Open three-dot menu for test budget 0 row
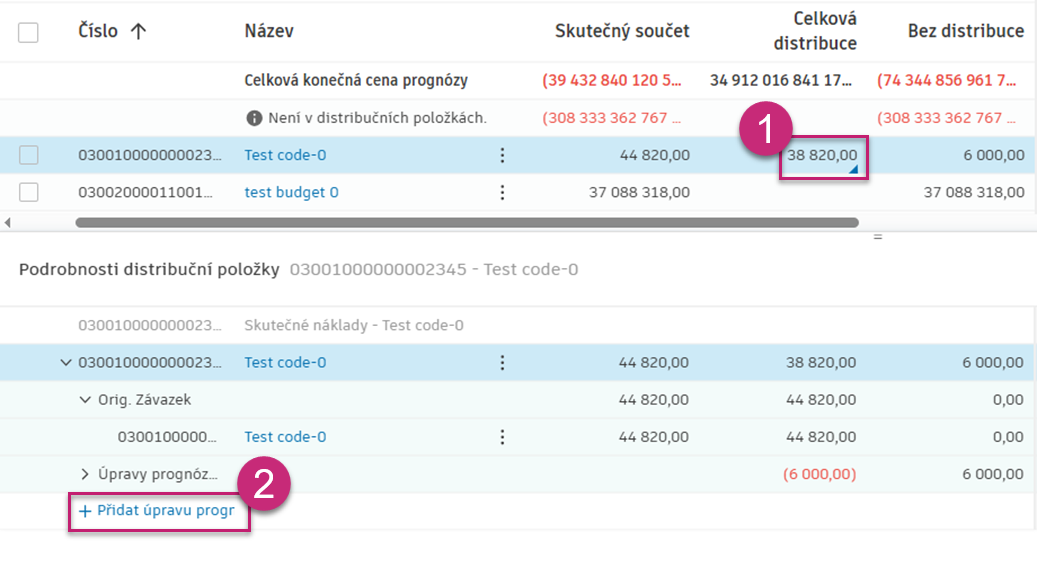 tap(502, 192)
